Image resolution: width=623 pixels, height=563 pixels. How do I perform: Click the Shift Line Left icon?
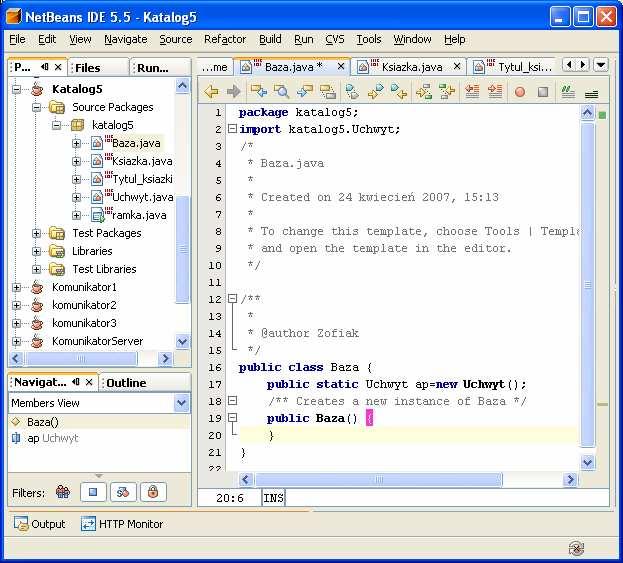472,91
